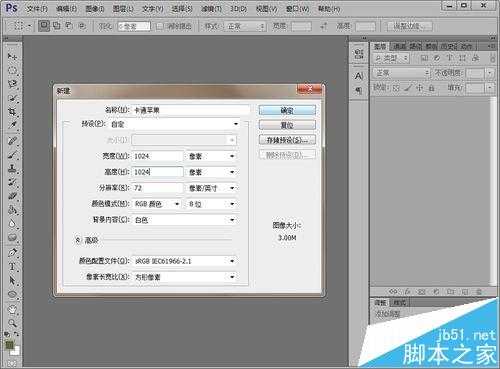Image resolution: width=500 pixels, height=369 pixels.
Task: Open the width unit 像素 dropdown
Action: 212,156
